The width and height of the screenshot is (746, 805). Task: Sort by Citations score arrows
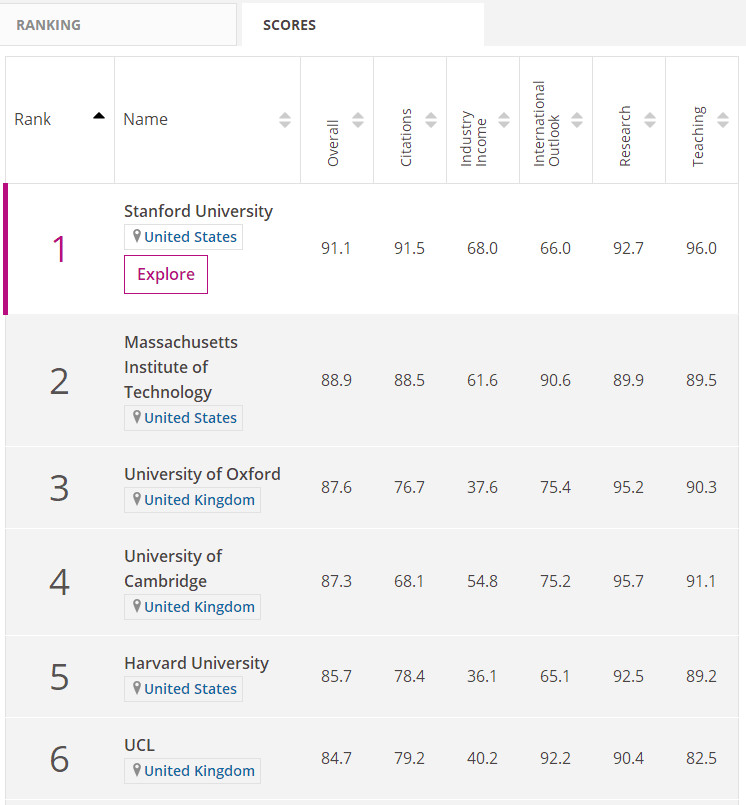tap(431, 120)
